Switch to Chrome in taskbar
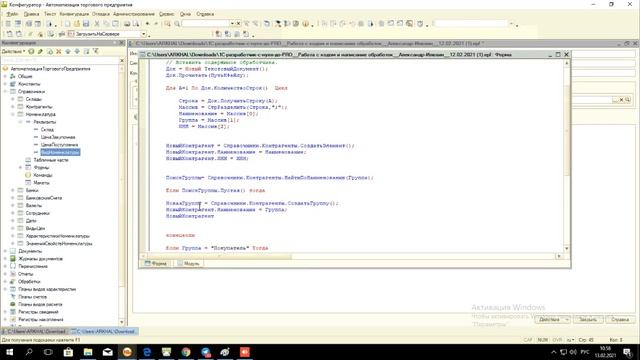The image size is (640, 360). coord(186,352)
